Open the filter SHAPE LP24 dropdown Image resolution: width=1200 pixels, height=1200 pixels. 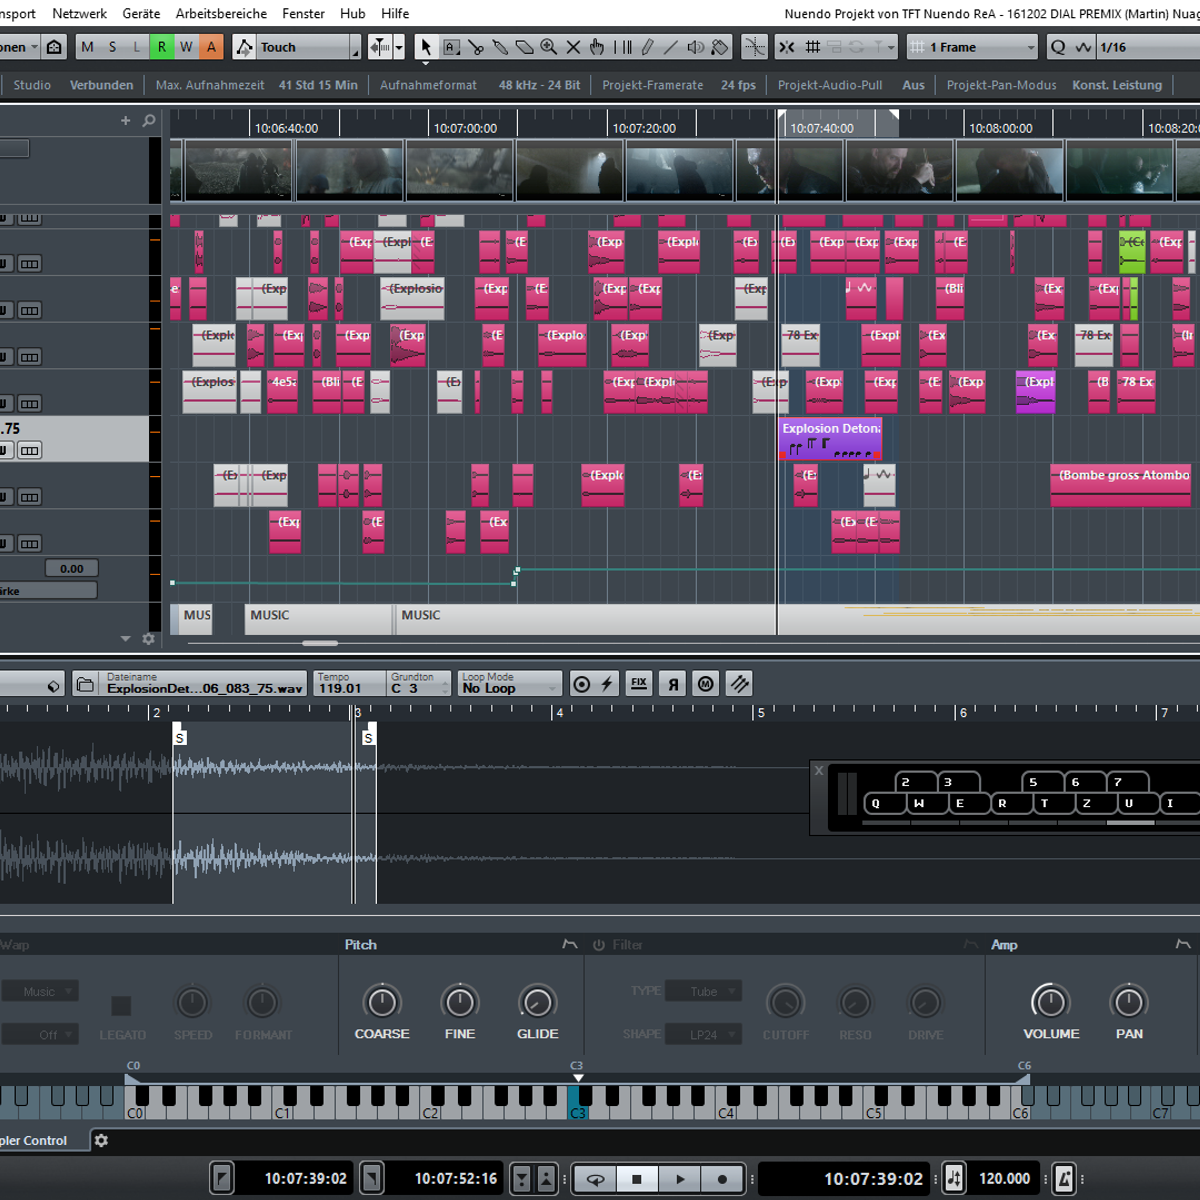click(x=703, y=1034)
